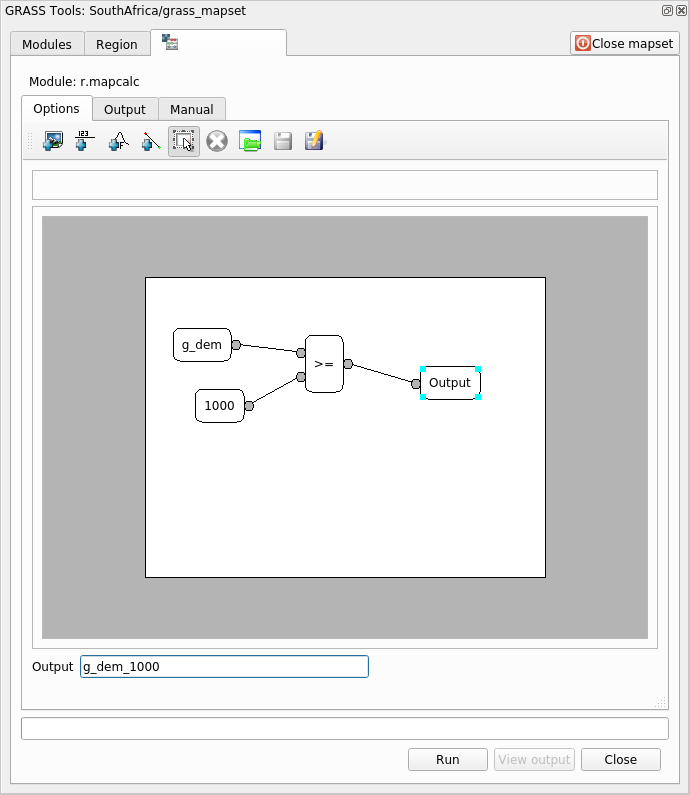Select the 1000 constant node
Screen dimensions: 690x795
coord(219,406)
